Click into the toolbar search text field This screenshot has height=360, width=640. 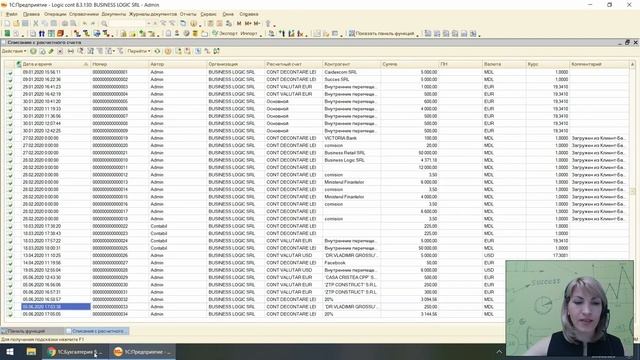127,24
